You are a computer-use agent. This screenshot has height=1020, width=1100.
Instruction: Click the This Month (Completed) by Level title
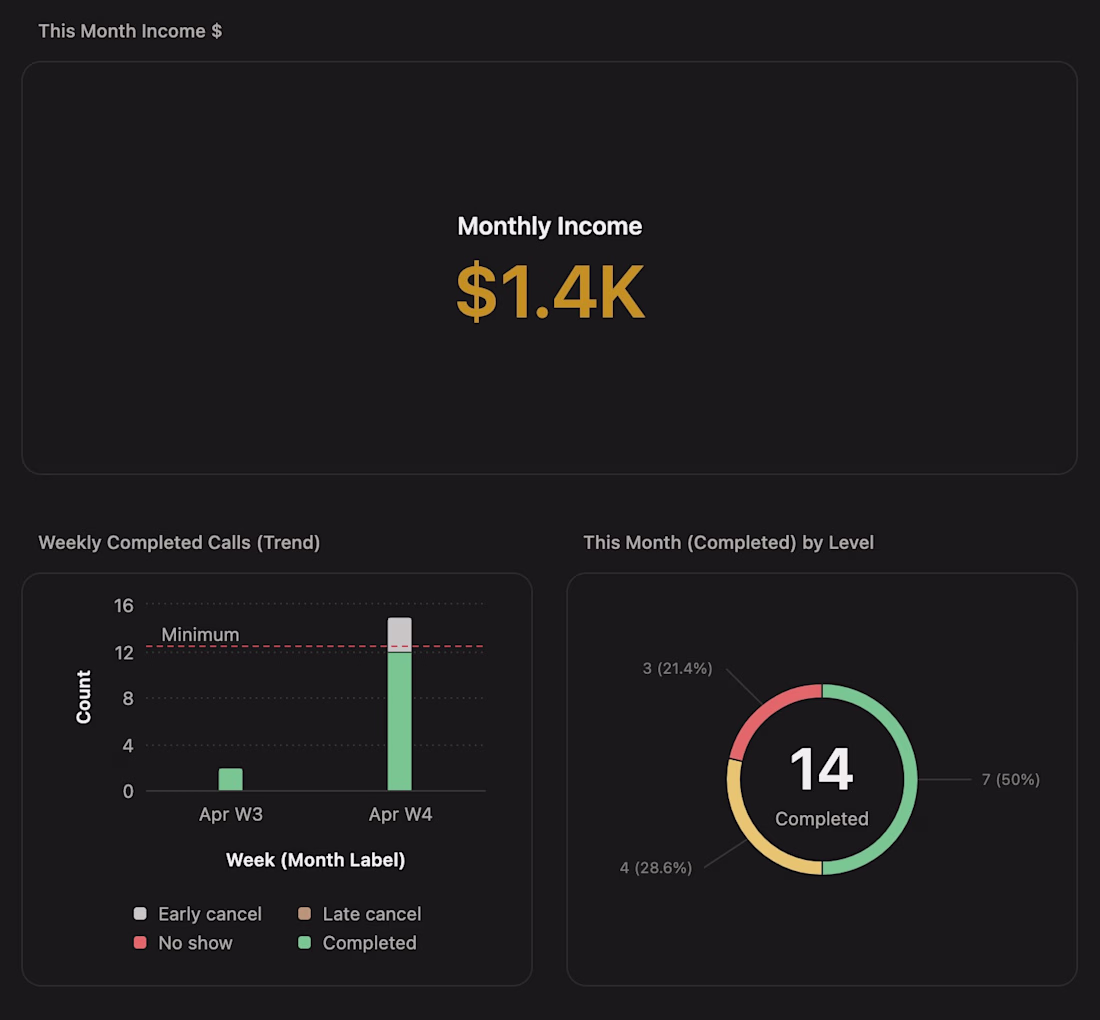coord(728,543)
